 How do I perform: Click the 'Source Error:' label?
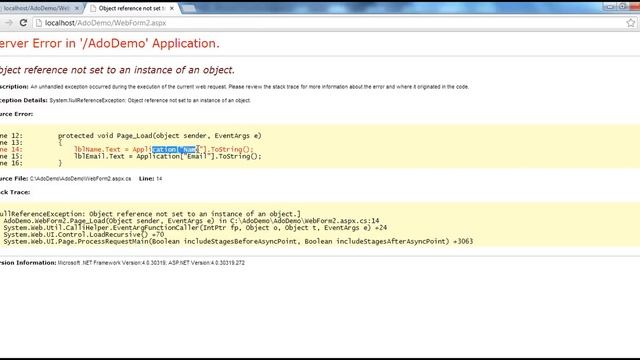click(17, 114)
